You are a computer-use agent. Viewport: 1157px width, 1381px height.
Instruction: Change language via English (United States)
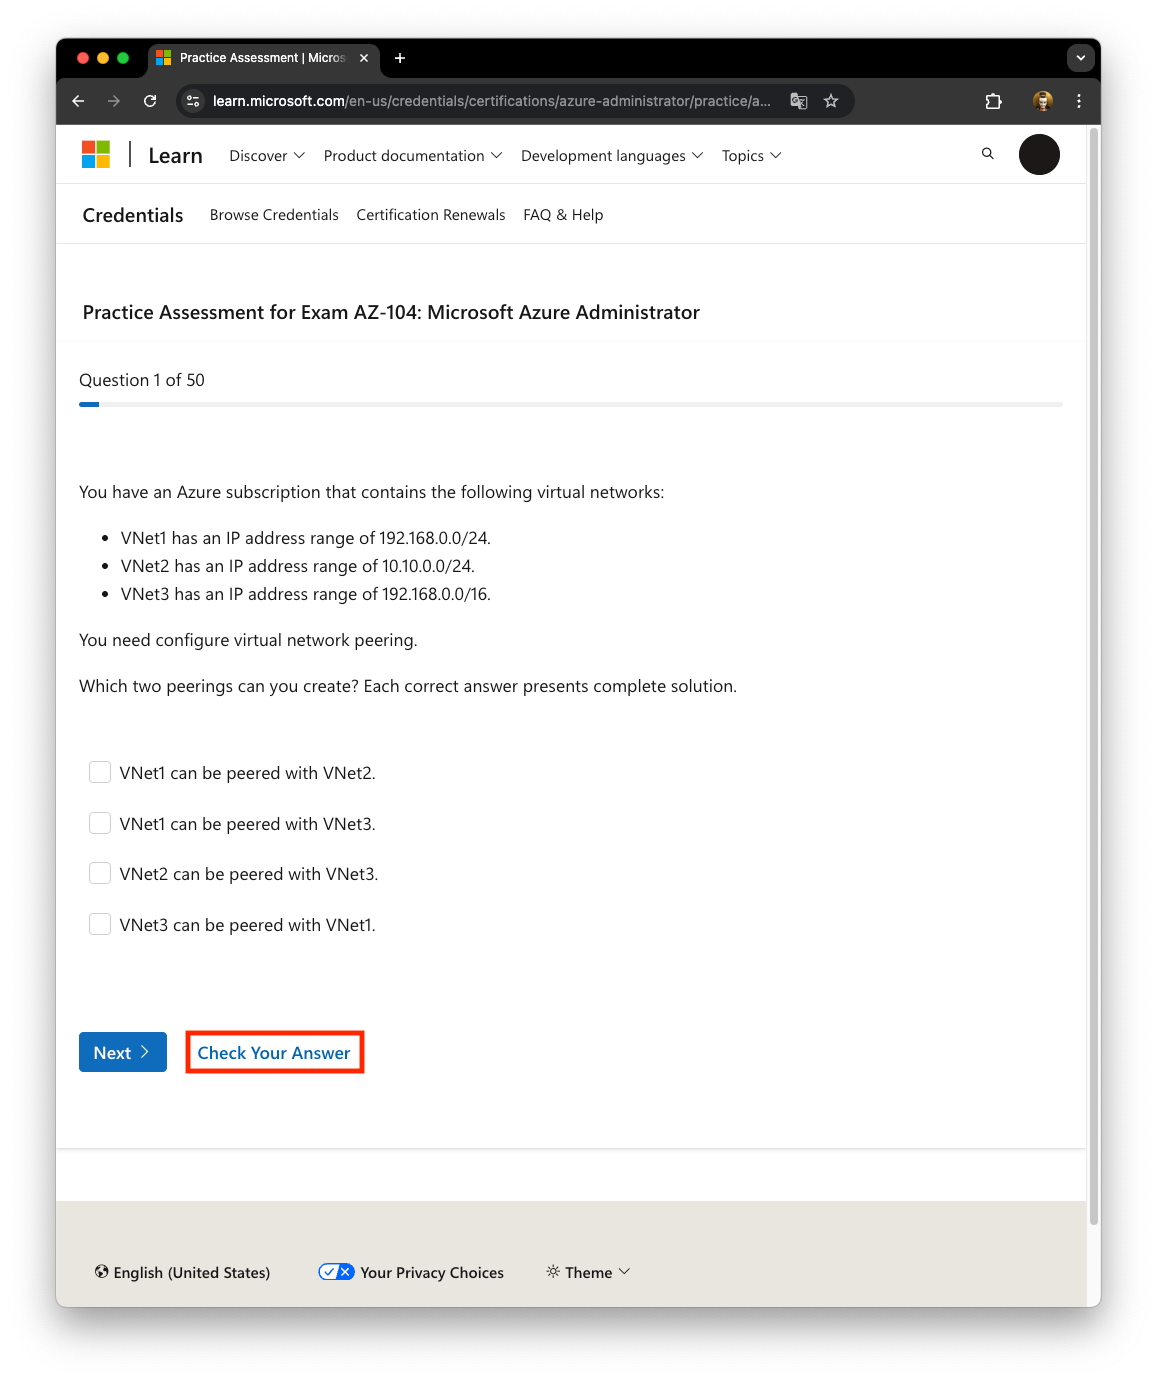[x=182, y=1272]
